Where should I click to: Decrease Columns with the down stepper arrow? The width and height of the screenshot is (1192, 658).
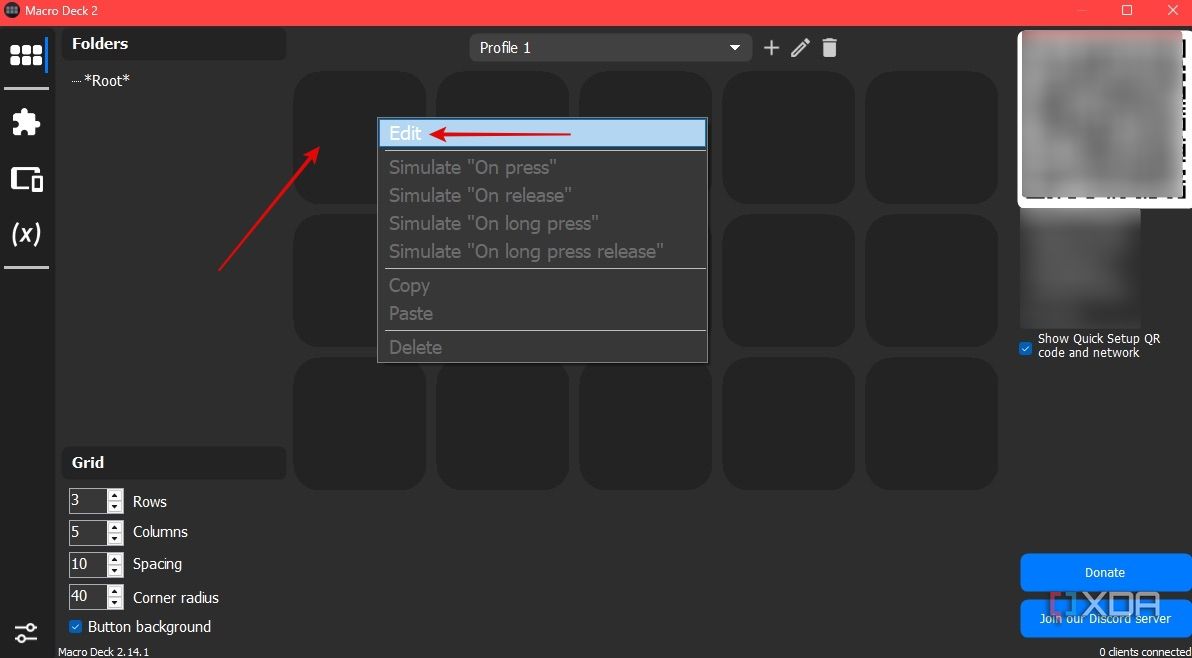click(116, 537)
